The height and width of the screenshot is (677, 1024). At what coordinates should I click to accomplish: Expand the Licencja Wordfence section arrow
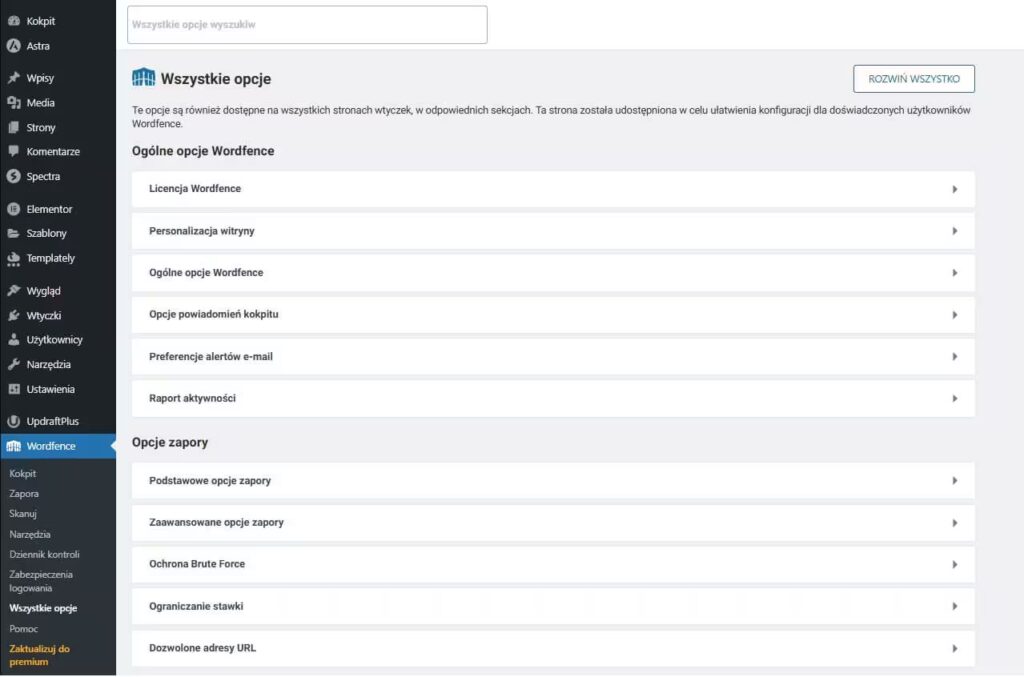(x=955, y=189)
